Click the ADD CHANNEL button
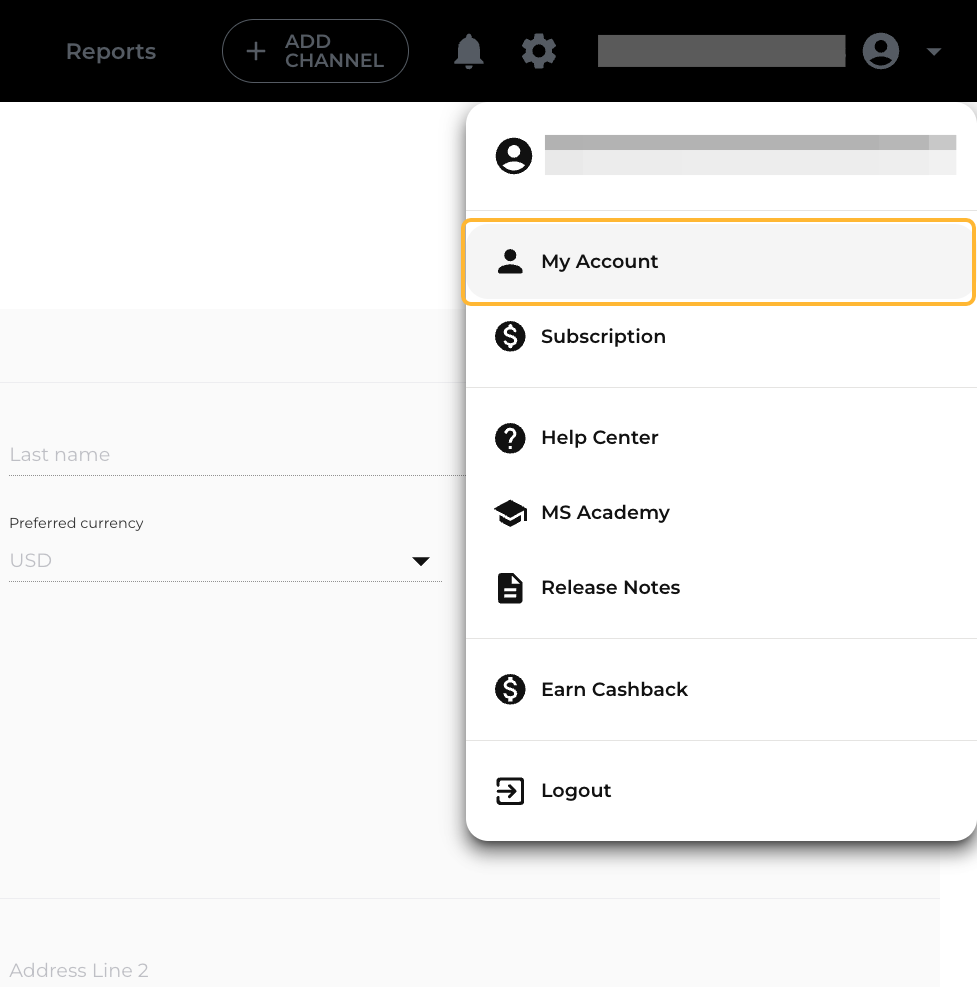The image size is (977, 987). (315, 51)
